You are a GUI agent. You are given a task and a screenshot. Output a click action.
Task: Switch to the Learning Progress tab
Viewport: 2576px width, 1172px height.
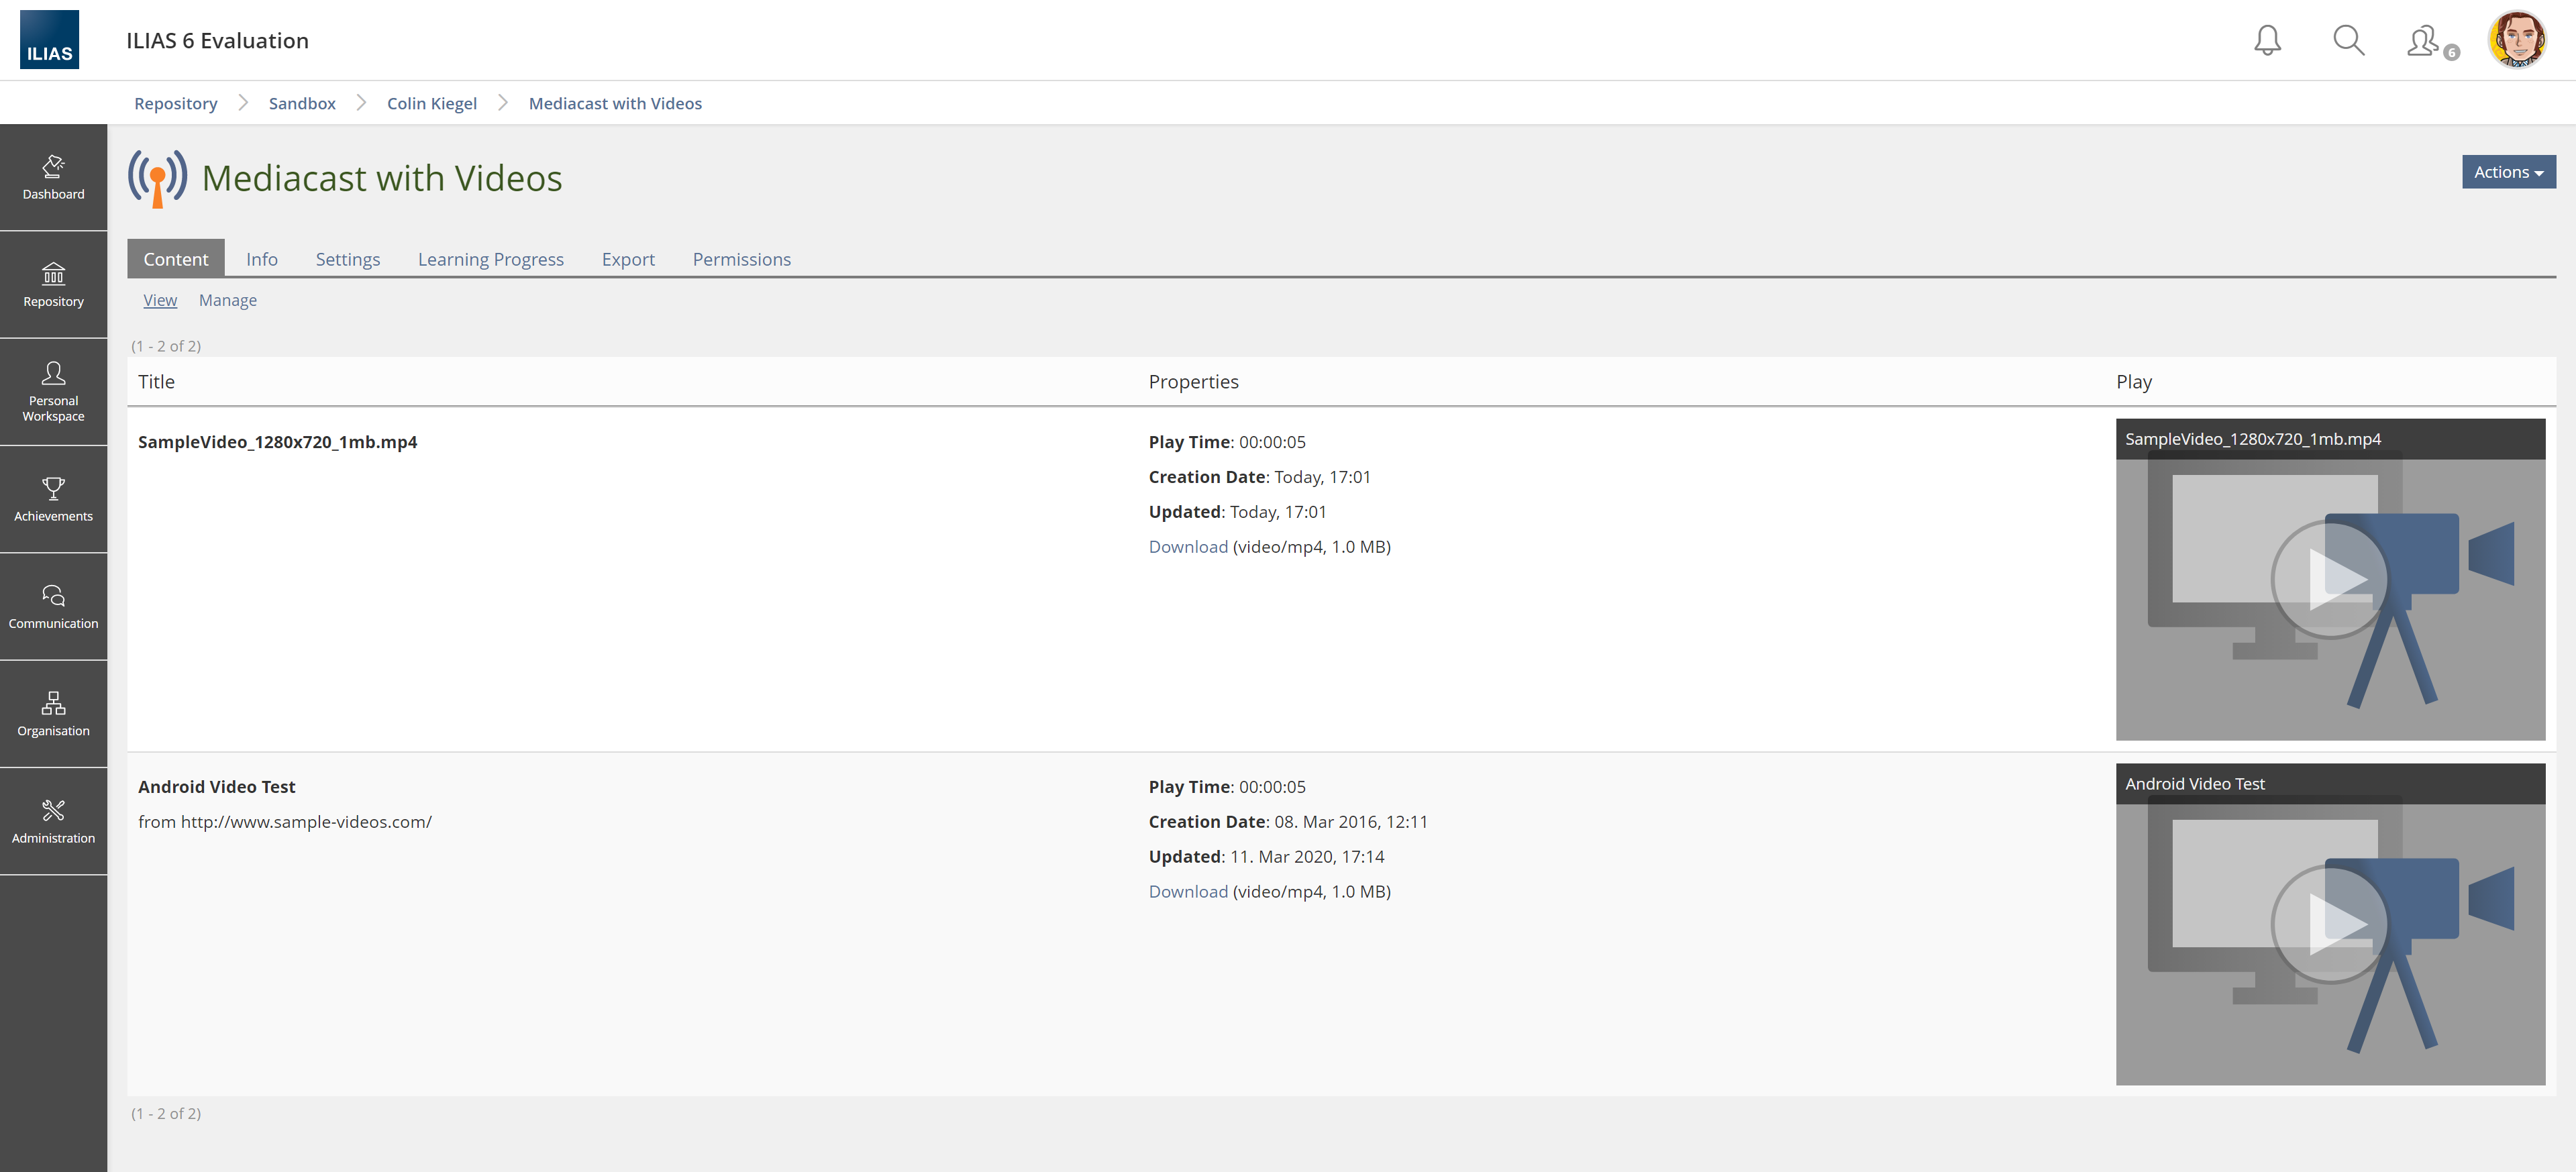490,259
